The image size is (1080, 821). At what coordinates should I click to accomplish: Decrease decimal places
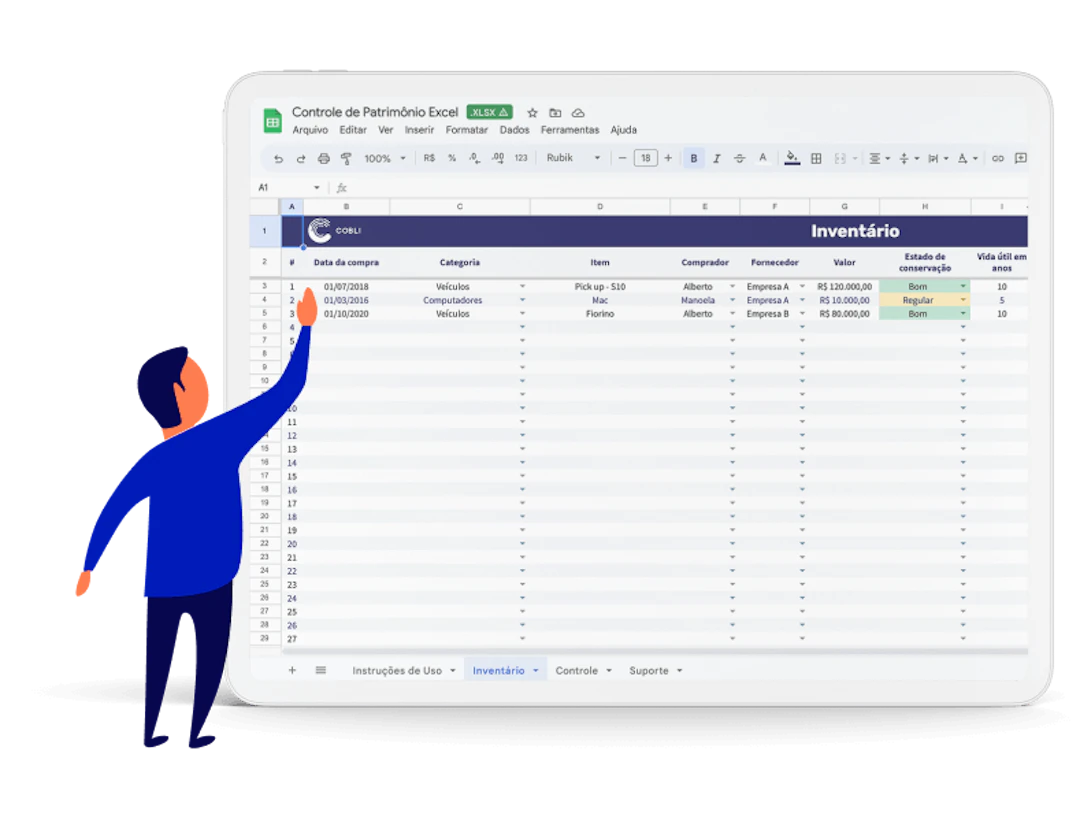click(475, 158)
